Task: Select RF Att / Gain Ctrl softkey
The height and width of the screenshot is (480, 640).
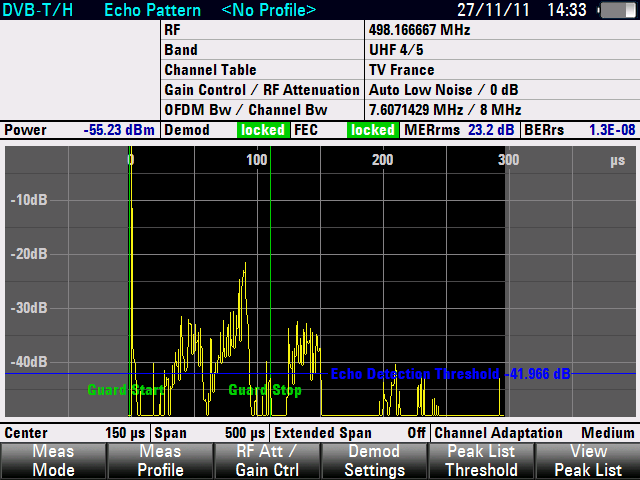Action: tap(267, 461)
